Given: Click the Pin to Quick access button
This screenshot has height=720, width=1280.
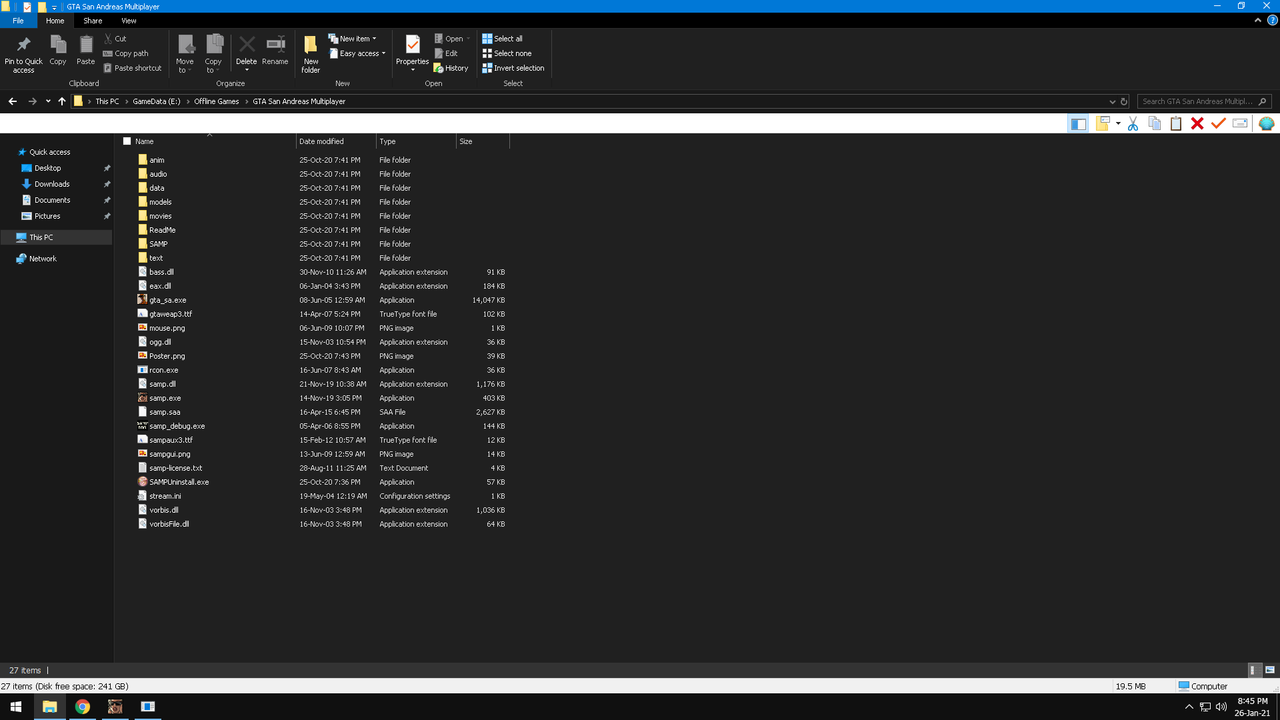Looking at the screenshot, I should pos(23,54).
